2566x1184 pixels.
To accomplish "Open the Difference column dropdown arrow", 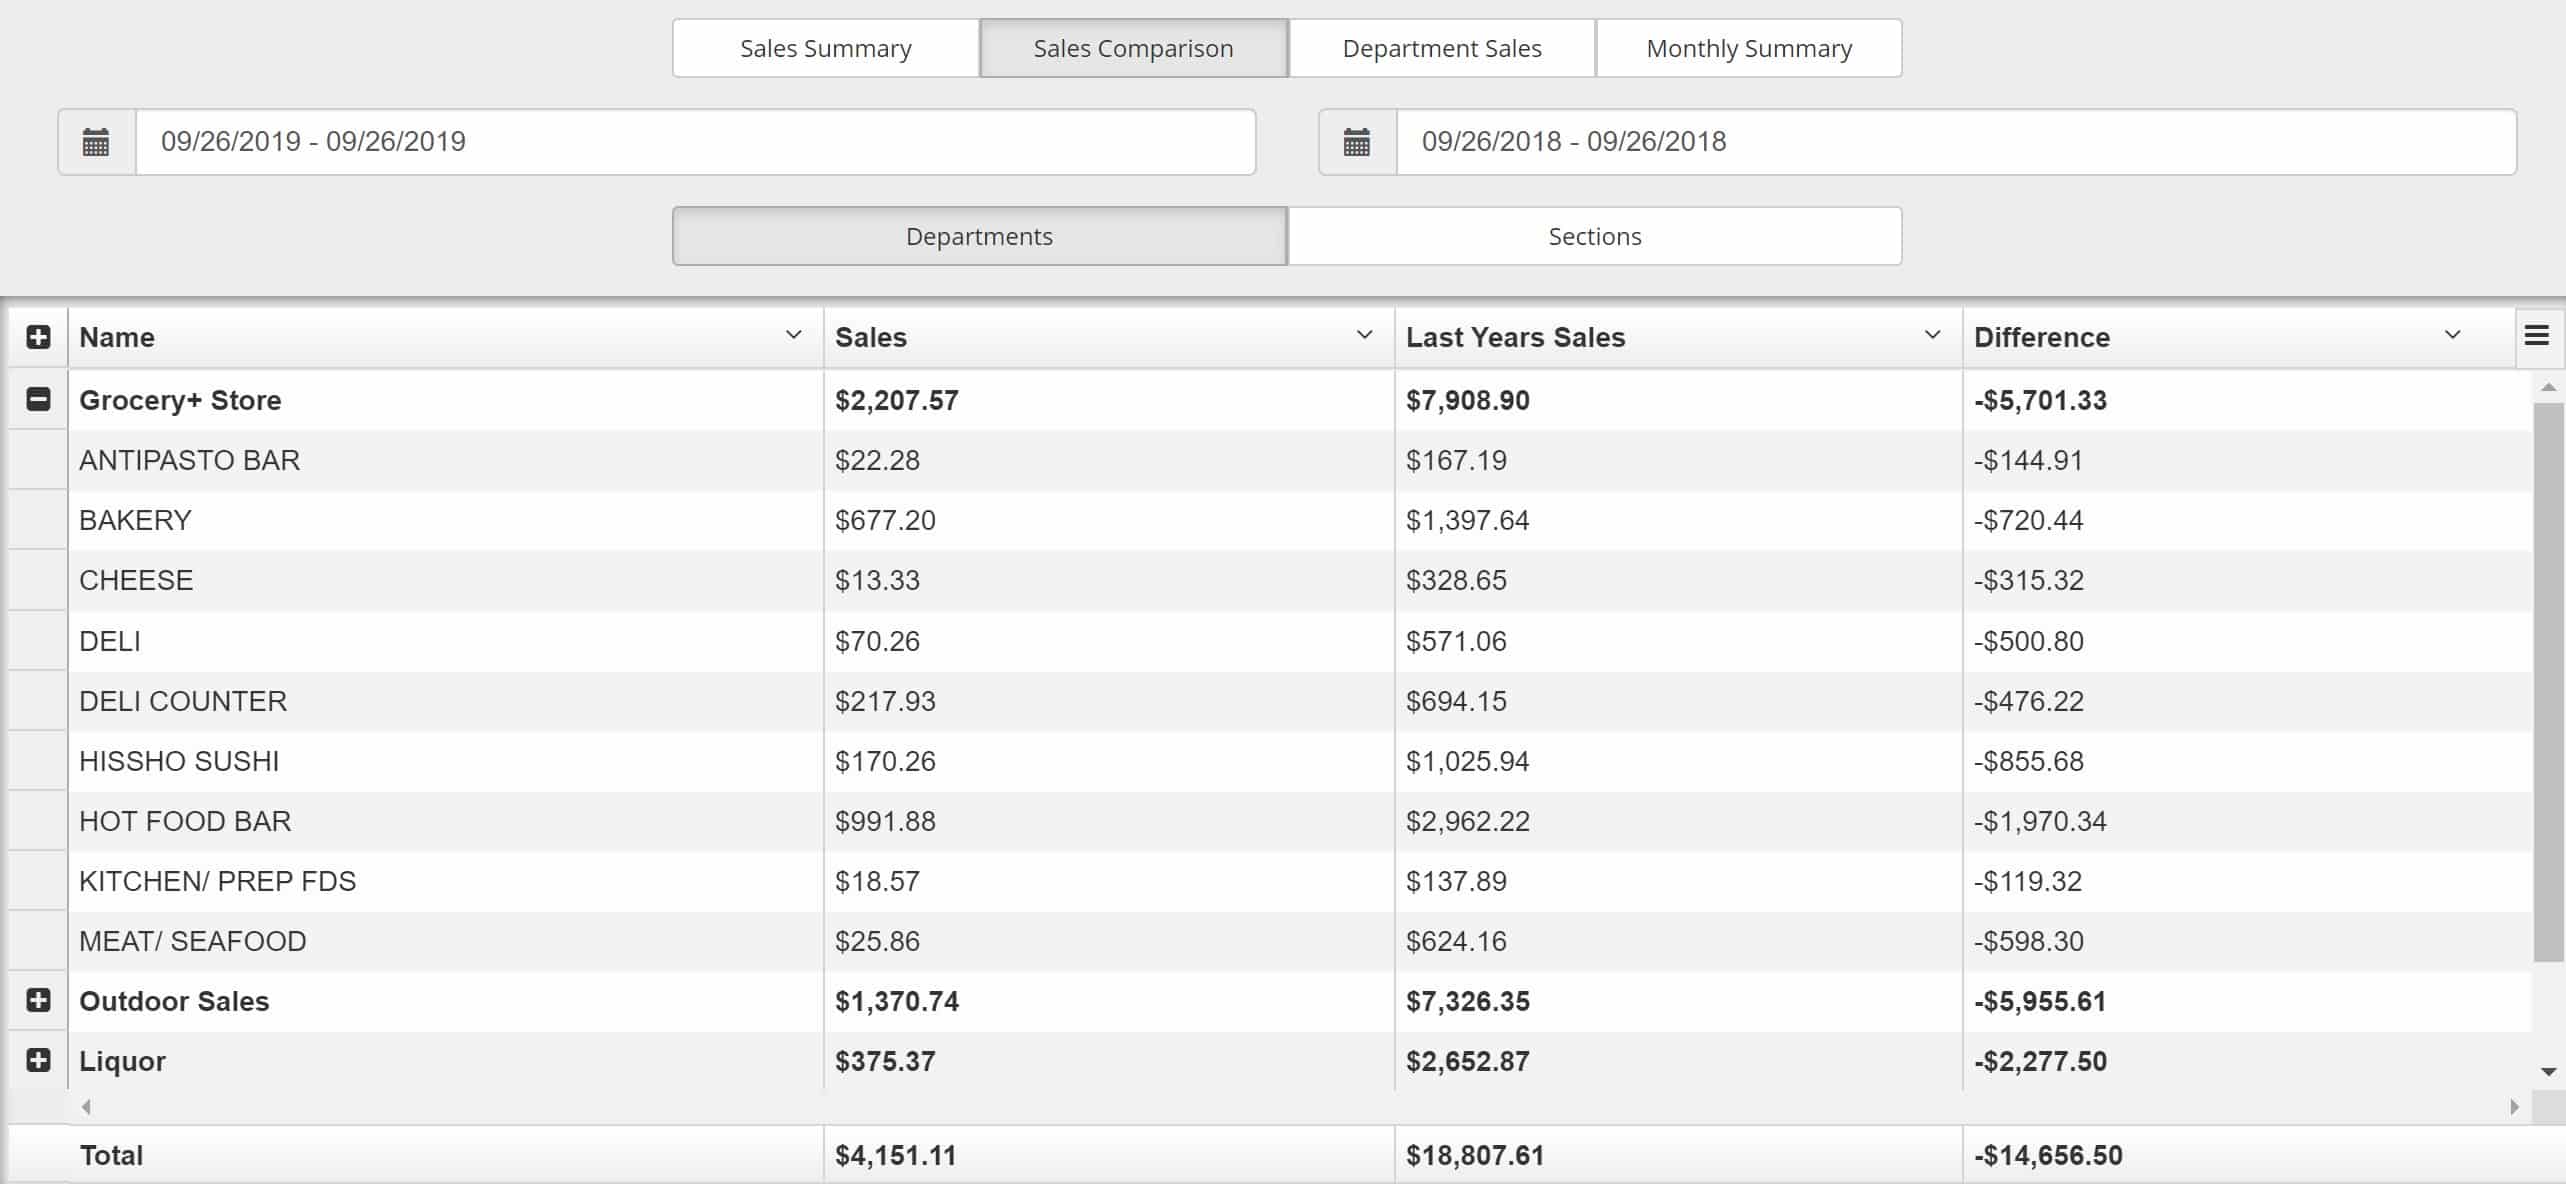I will [x=2452, y=335].
